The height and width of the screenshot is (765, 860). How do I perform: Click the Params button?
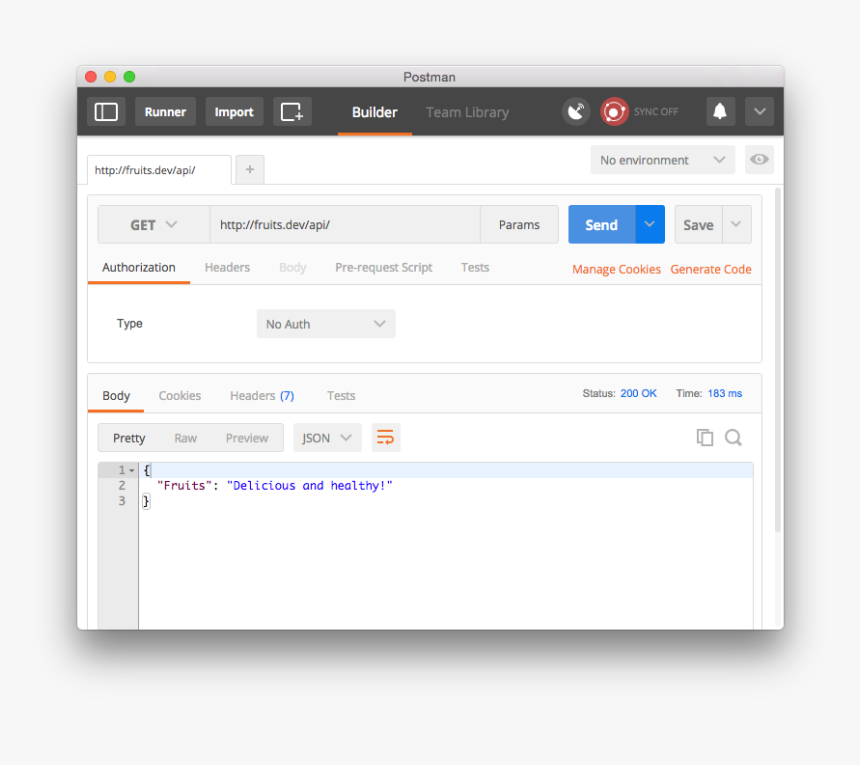click(519, 225)
